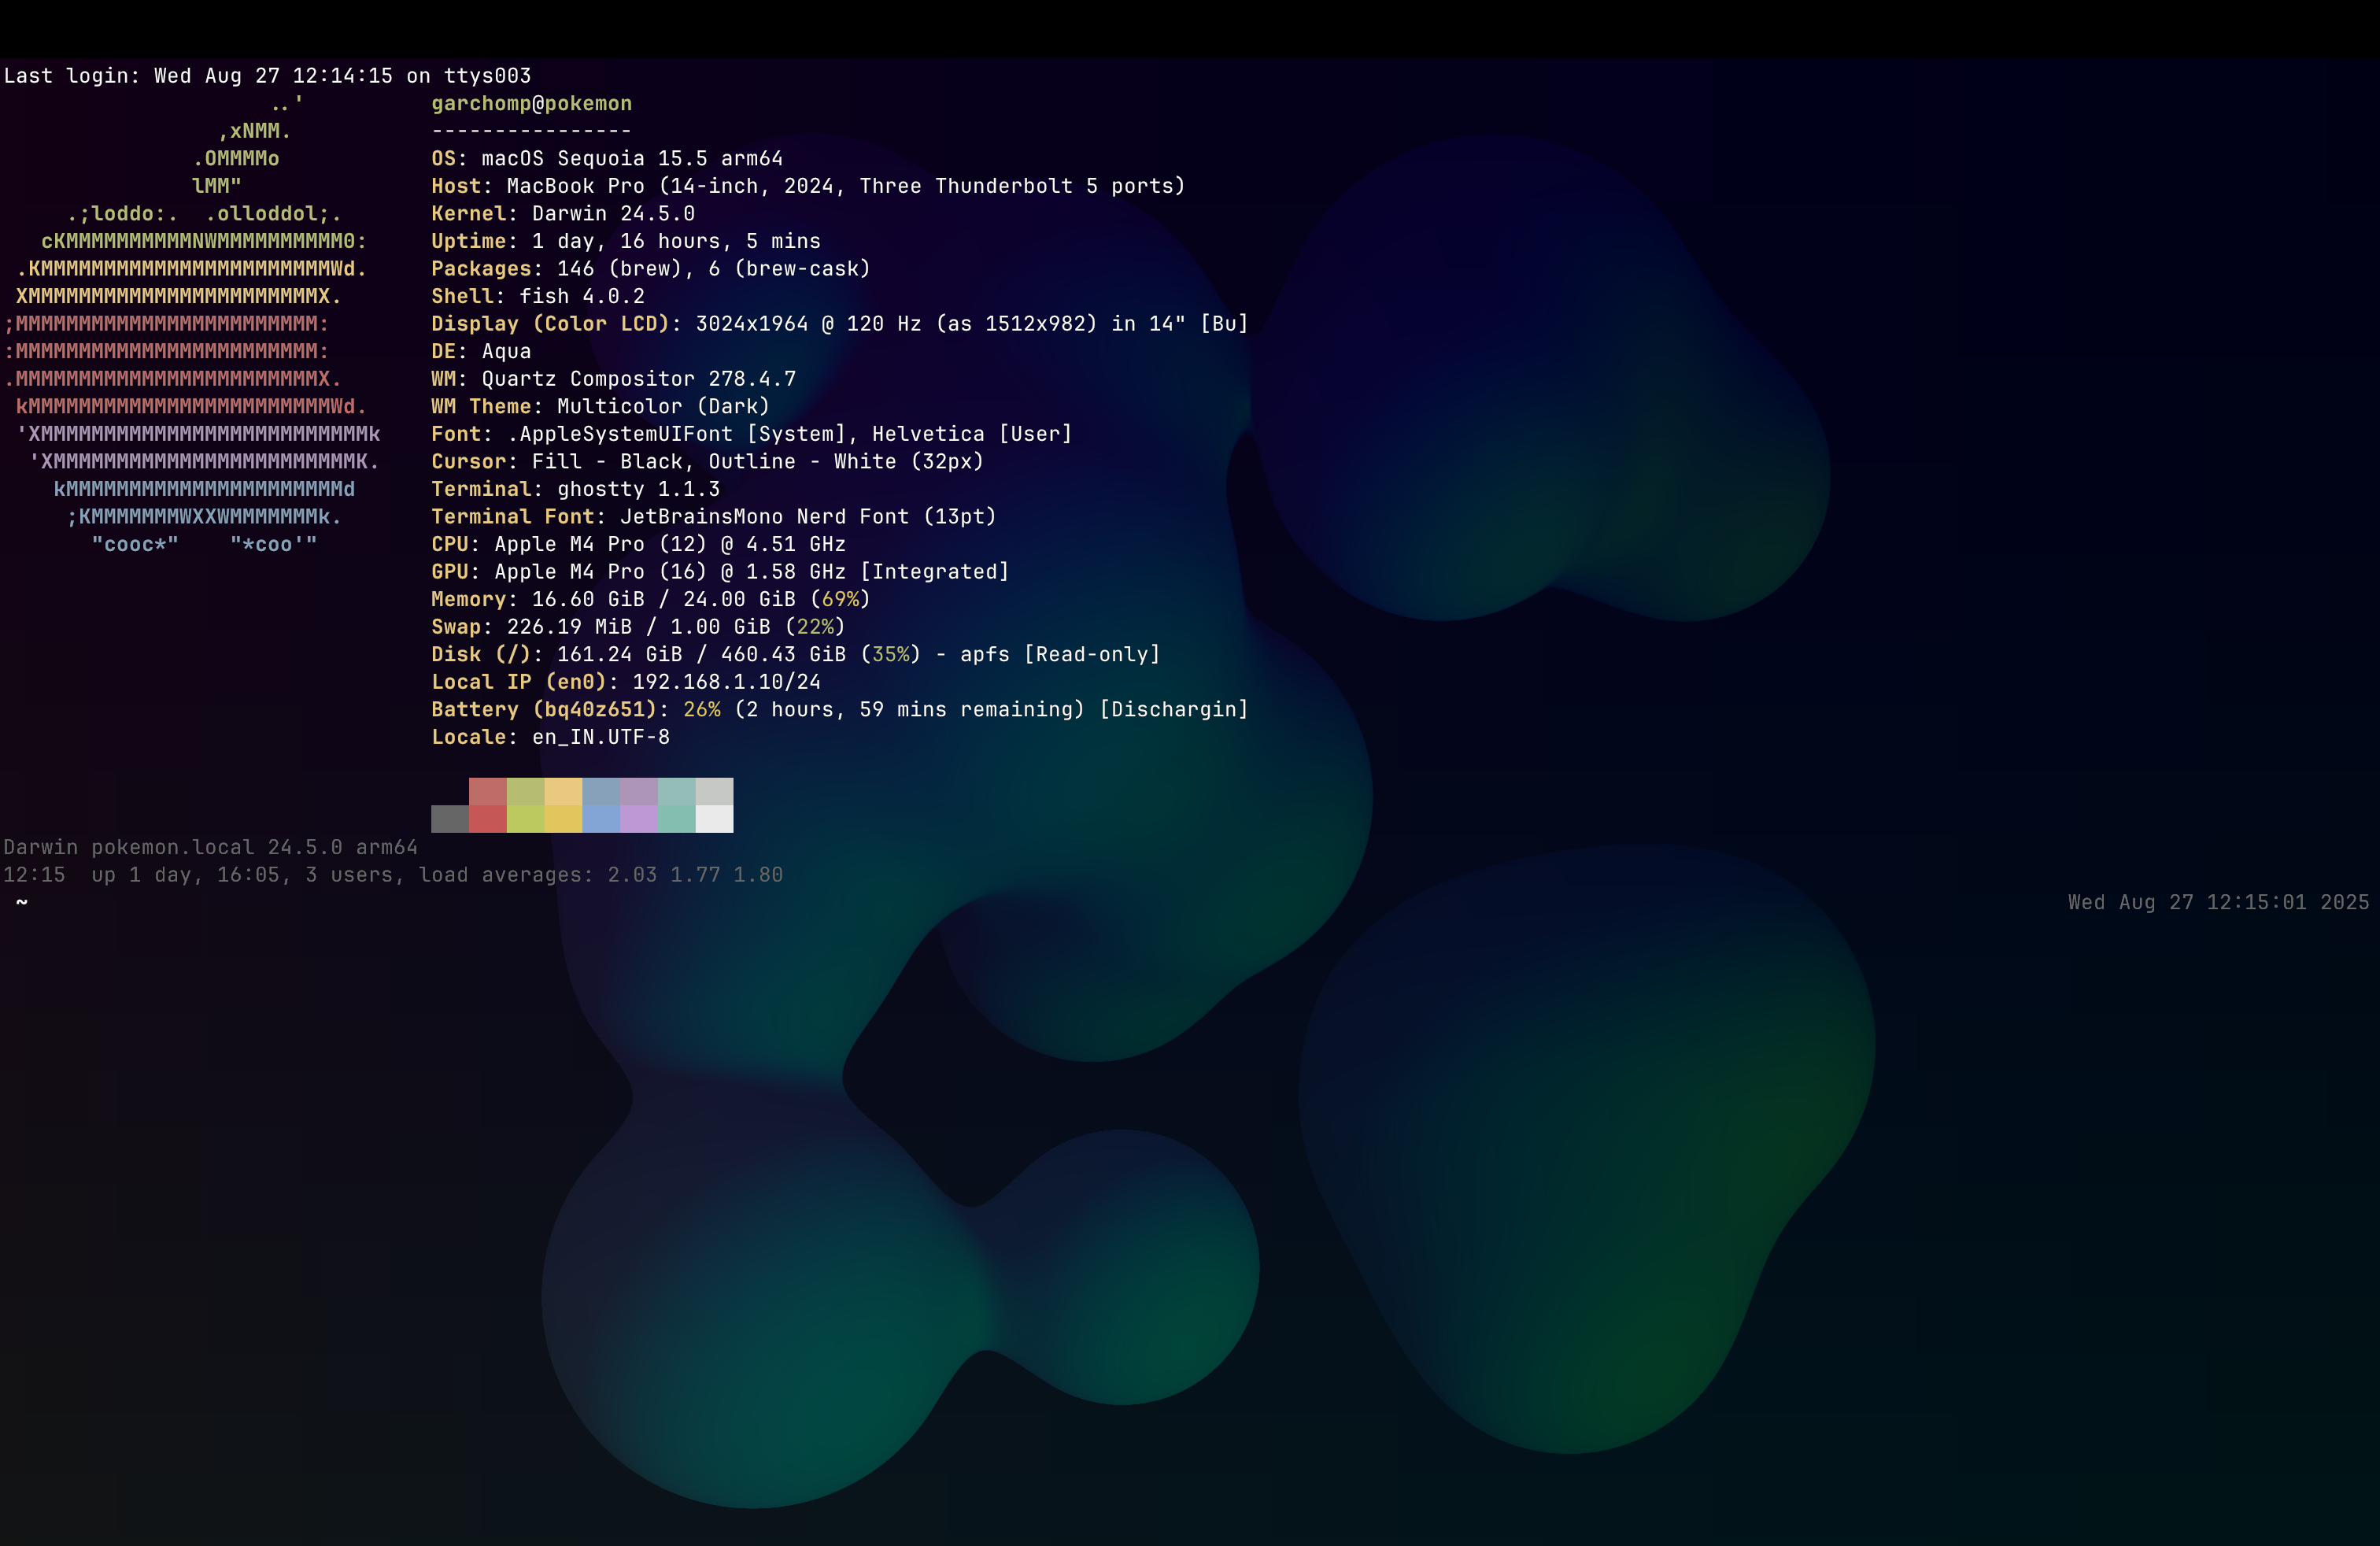Click the 'apfs [Read-only]' filesystem text
The image size is (2380, 1546).
click(1060, 655)
